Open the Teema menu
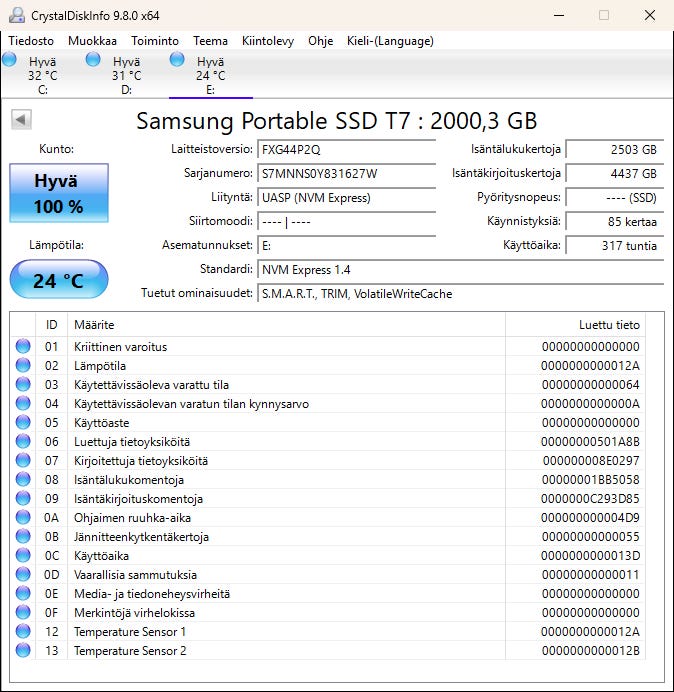 210,41
